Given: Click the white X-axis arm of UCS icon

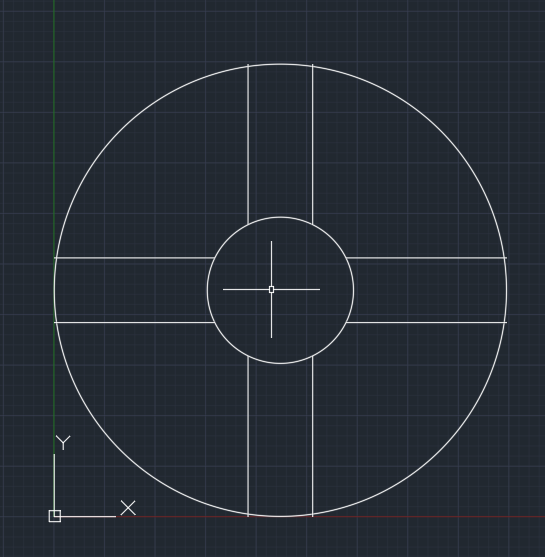Looking at the screenshot, I should coord(88,517).
